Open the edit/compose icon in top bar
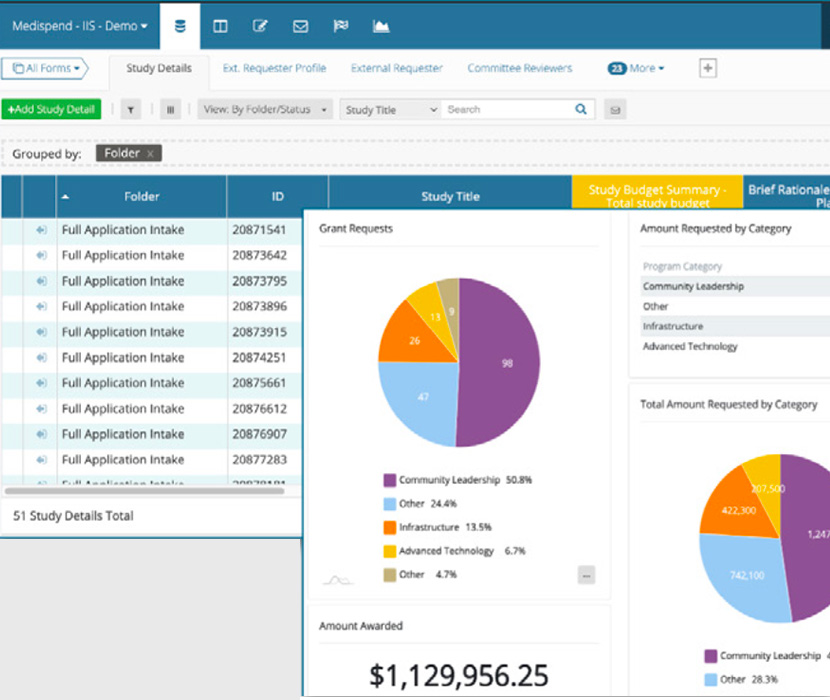 261,26
